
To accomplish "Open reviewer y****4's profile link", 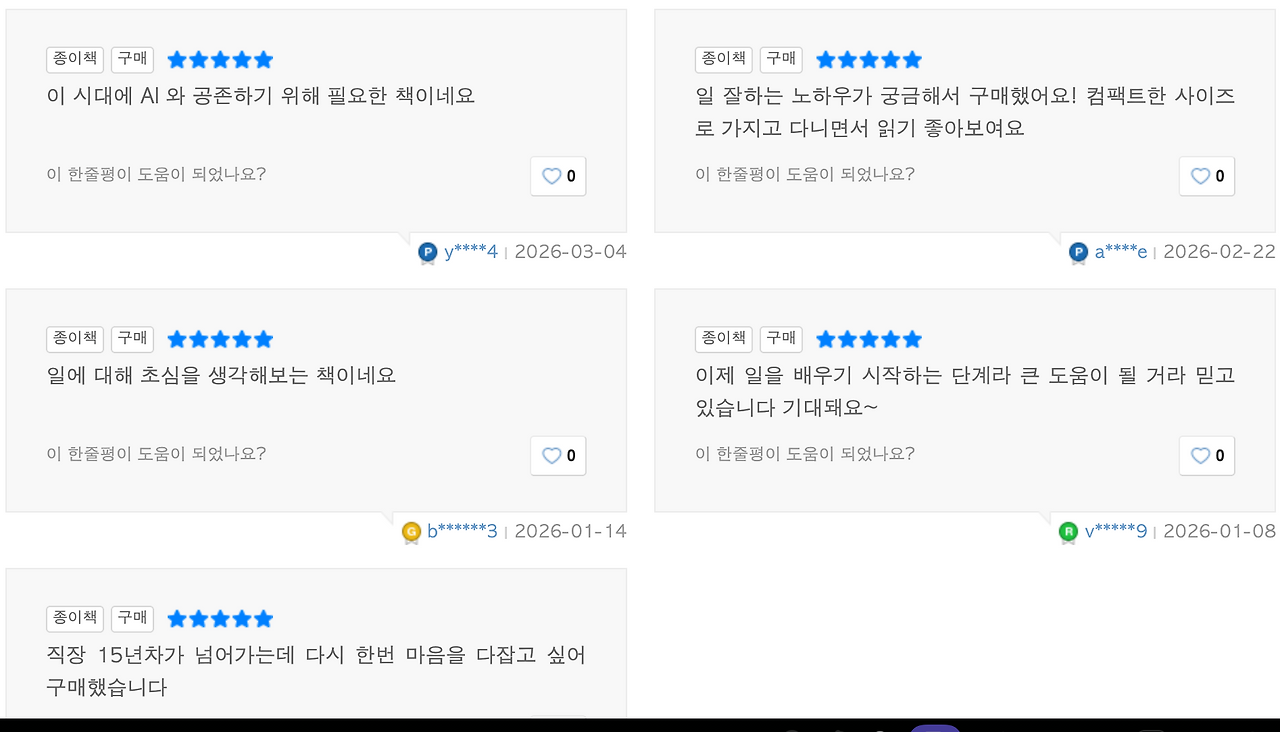I will pyautogui.click(x=470, y=251).
